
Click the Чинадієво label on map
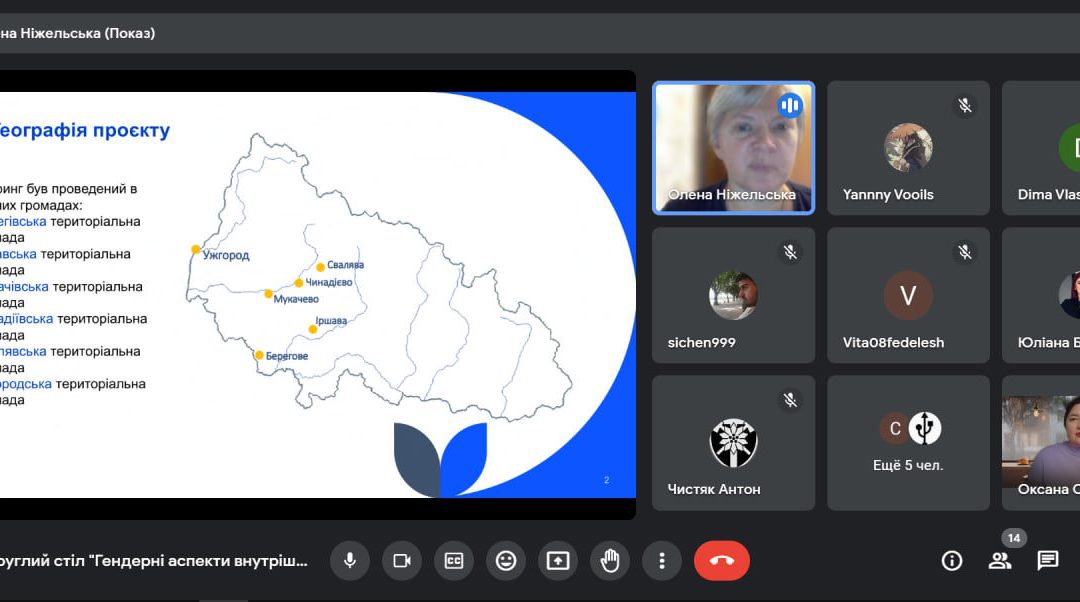tap(329, 282)
